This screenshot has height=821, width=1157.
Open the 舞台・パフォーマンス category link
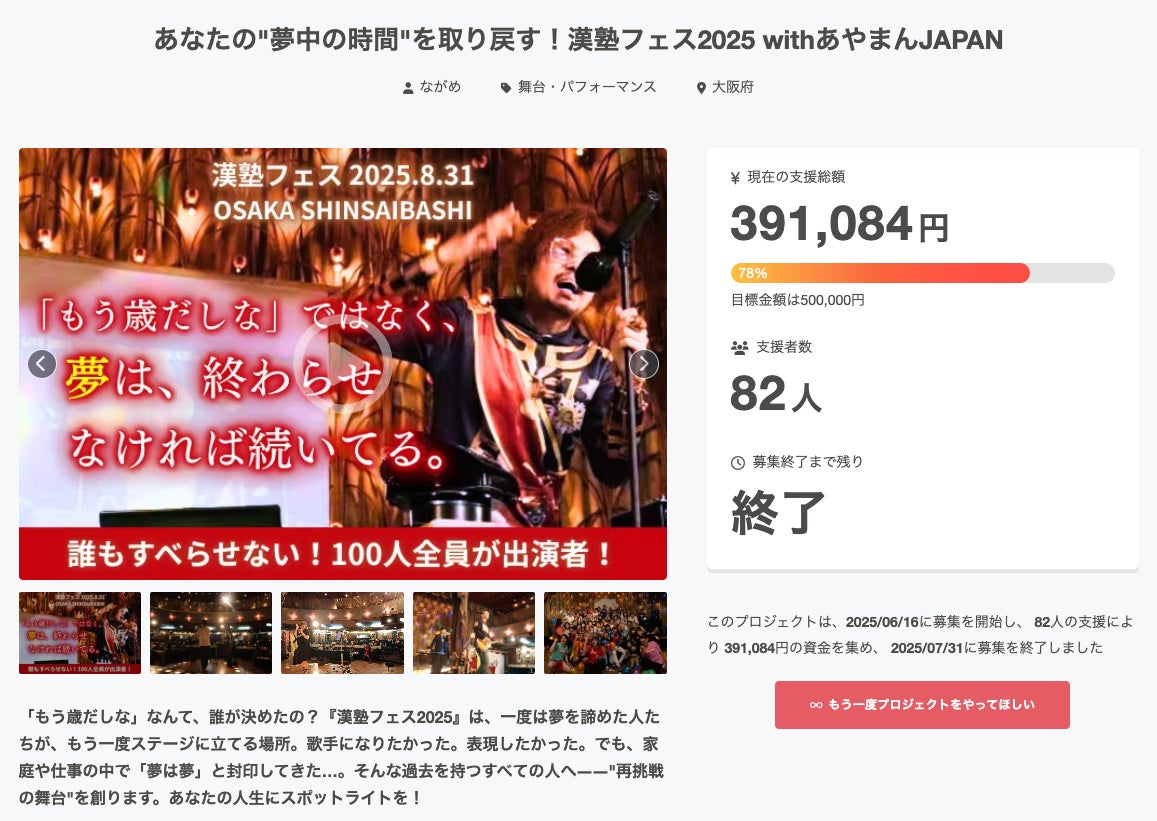[587, 87]
